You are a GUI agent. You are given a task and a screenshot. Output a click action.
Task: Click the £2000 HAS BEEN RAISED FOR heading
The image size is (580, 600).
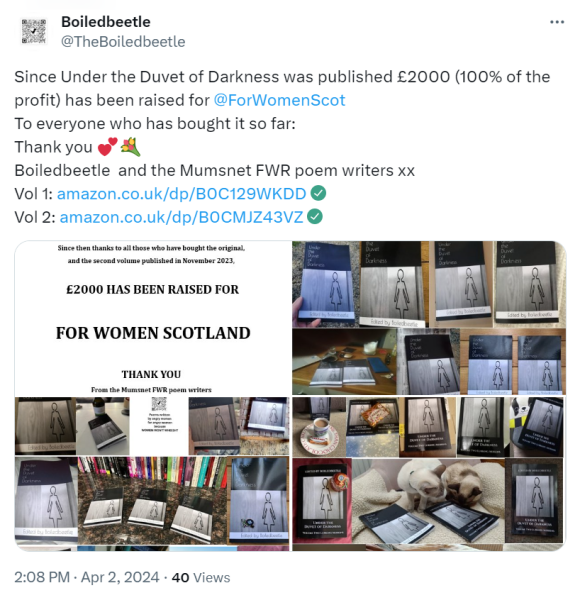point(153,290)
